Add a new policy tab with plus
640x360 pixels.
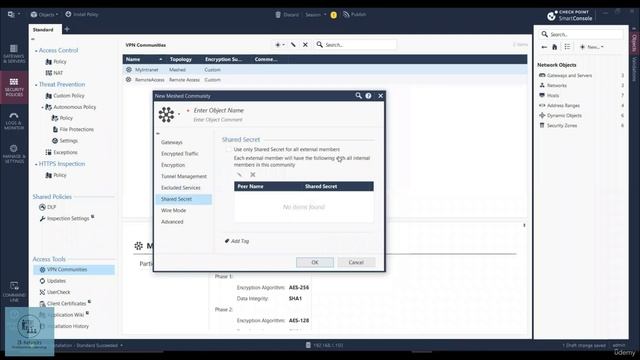[x=67, y=29]
